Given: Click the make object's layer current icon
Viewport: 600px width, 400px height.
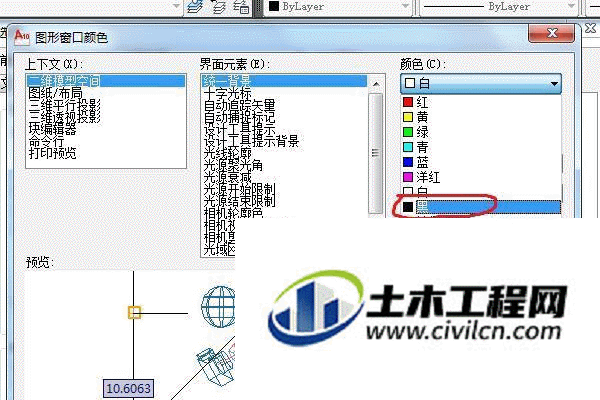Looking at the screenshot, I should click(x=195, y=7).
